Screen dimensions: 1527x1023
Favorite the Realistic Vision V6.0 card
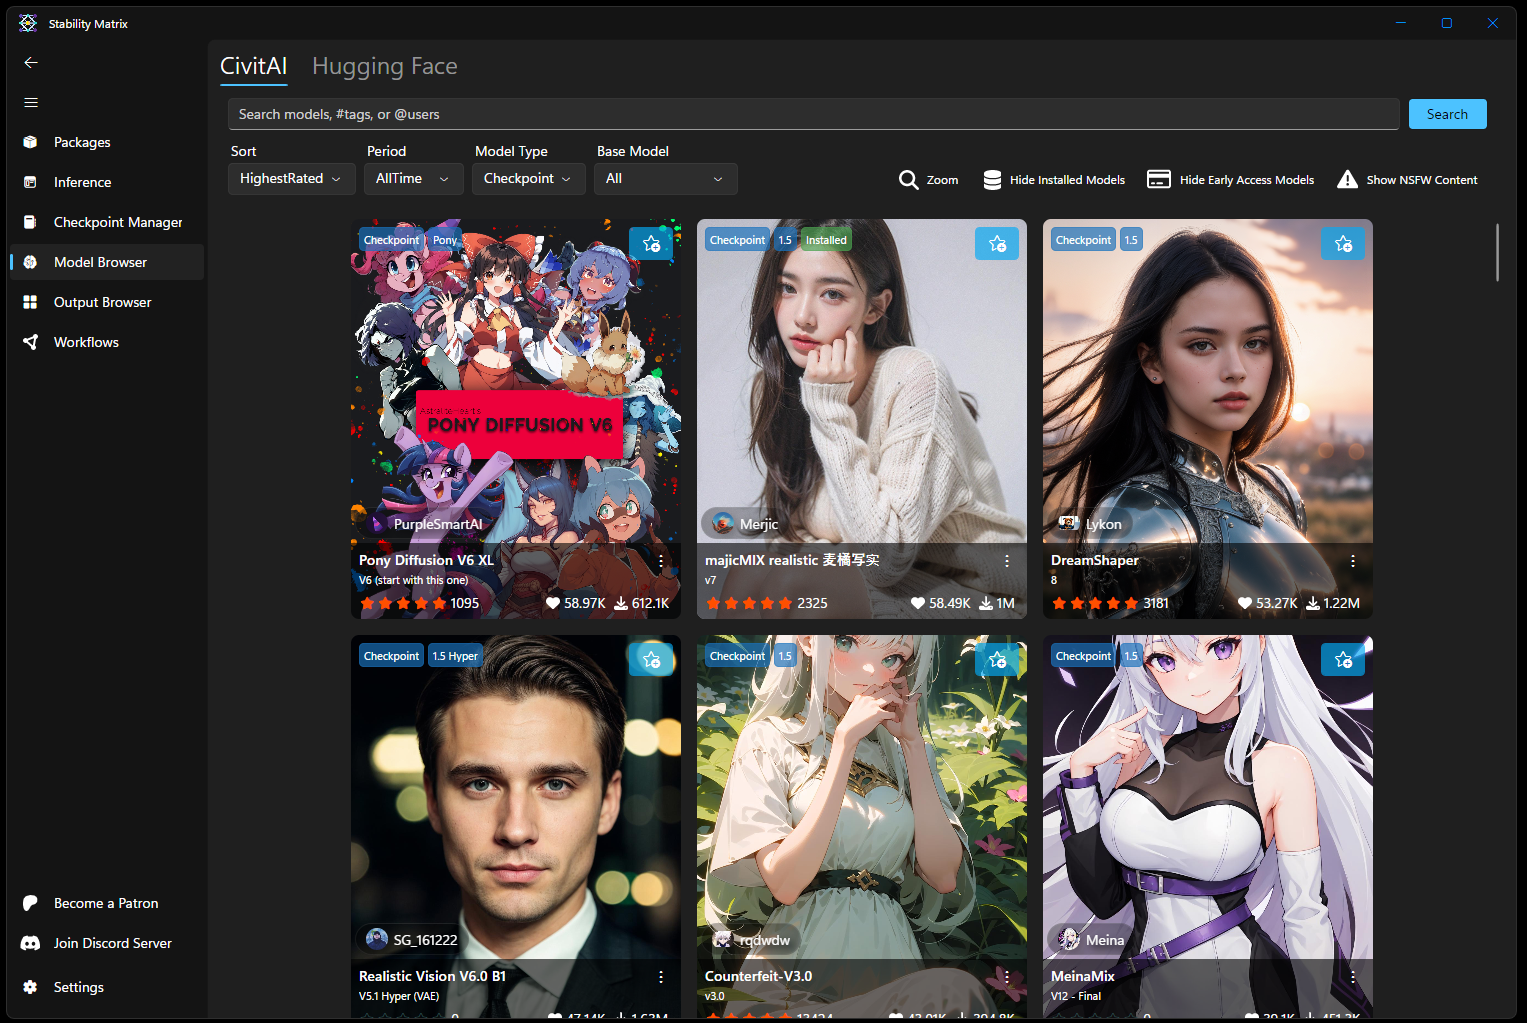[x=651, y=659]
